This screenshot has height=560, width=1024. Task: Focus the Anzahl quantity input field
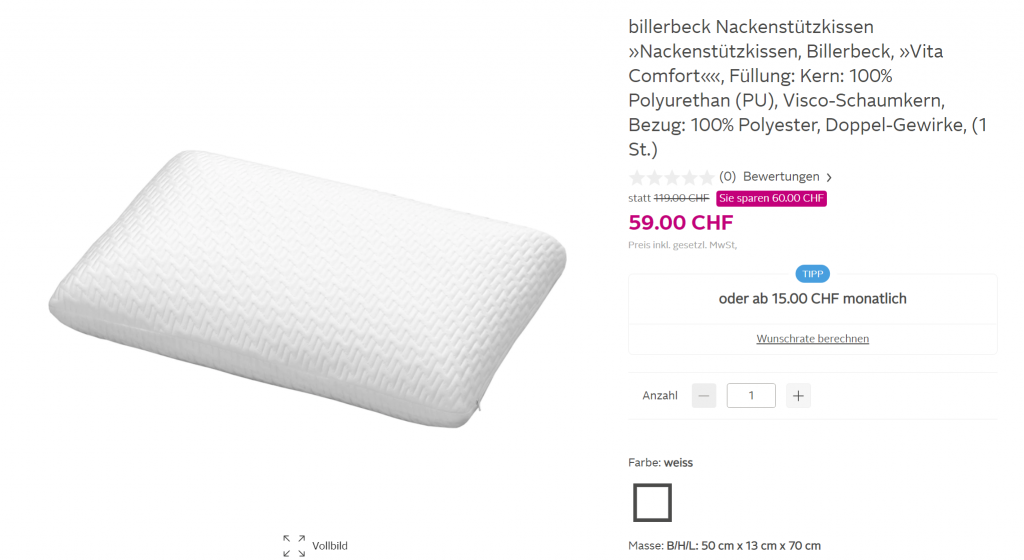click(x=751, y=396)
